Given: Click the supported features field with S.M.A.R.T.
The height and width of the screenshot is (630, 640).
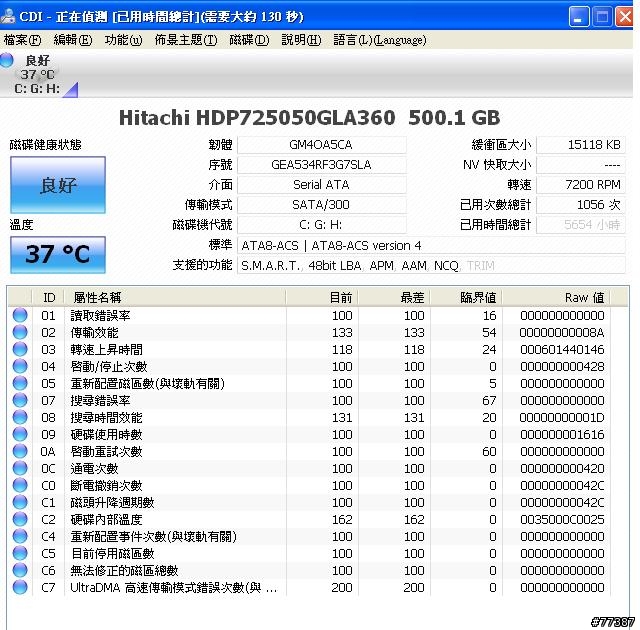Looking at the screenshot, I should coord(431,266).
